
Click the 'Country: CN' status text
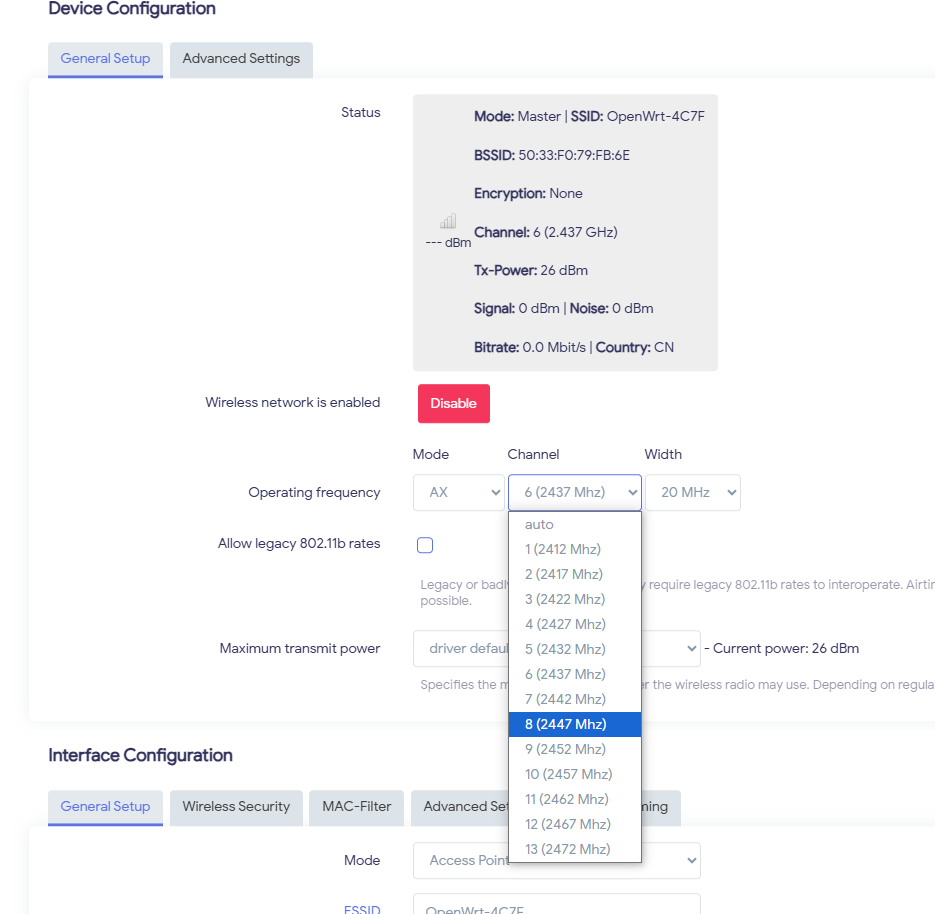[635, 348]
